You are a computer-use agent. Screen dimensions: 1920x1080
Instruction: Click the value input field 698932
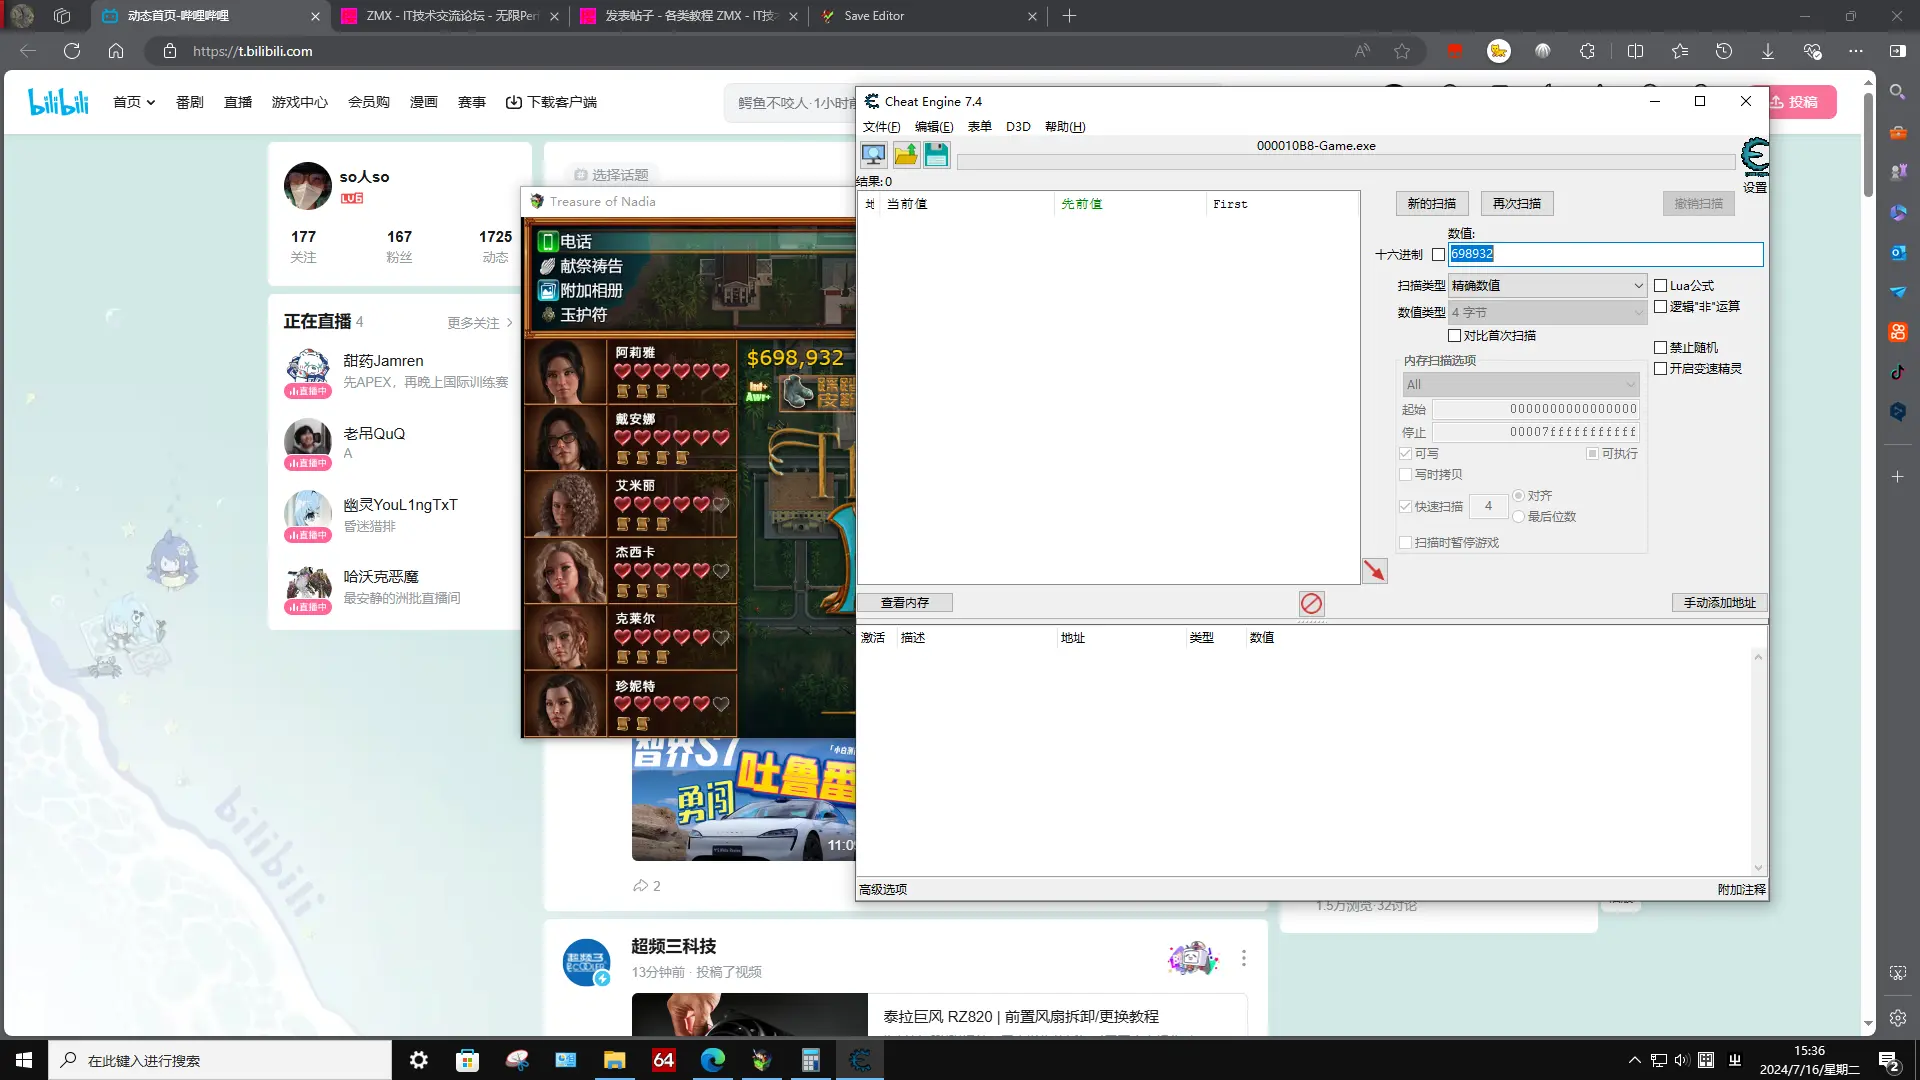(x=1605, y=255)
